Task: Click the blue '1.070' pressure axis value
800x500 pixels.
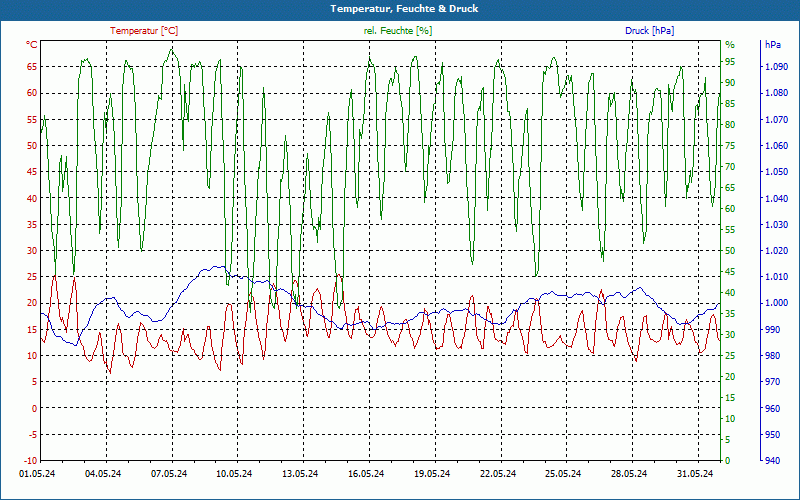Action: (x=776, y=119)
